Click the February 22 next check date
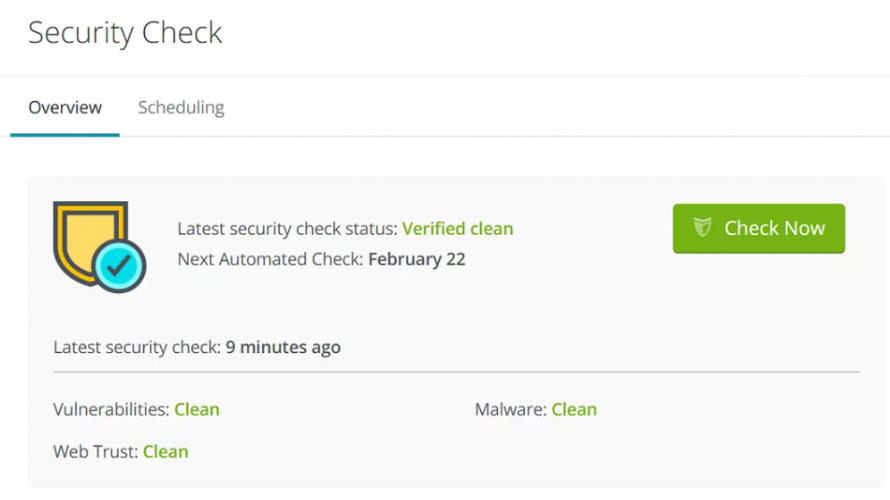This screenshot has height=500, width=890. tap(417, 260)
